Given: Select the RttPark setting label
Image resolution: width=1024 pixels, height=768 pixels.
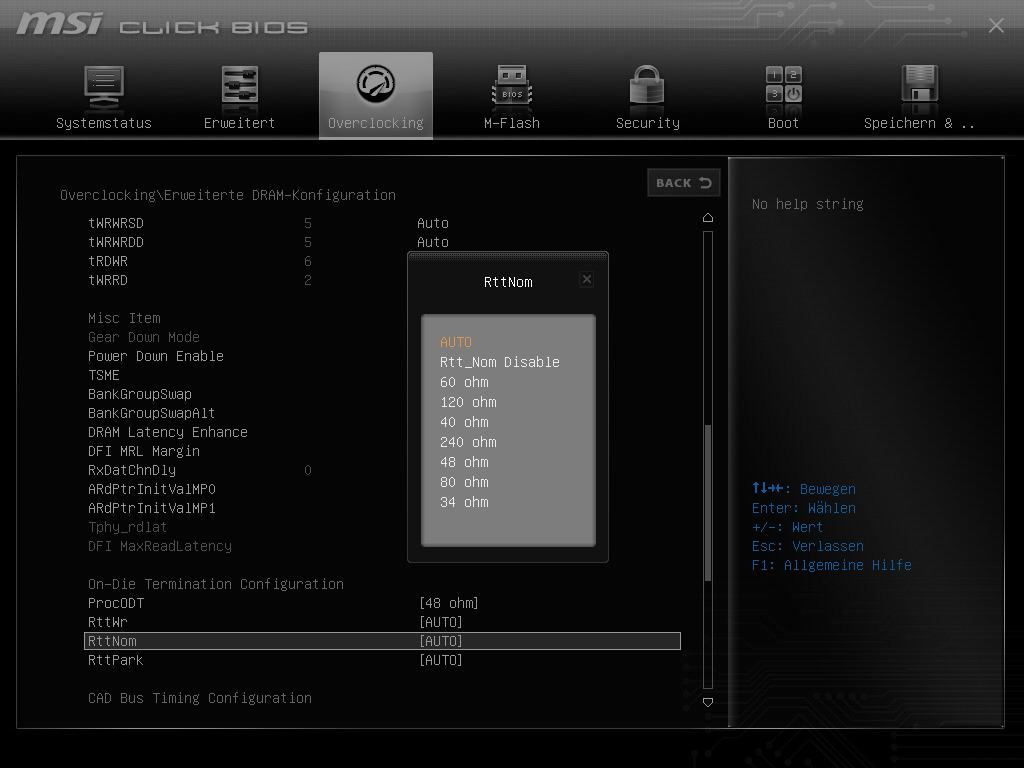Looking at the screenshot, I should click(x=116, y=660).
